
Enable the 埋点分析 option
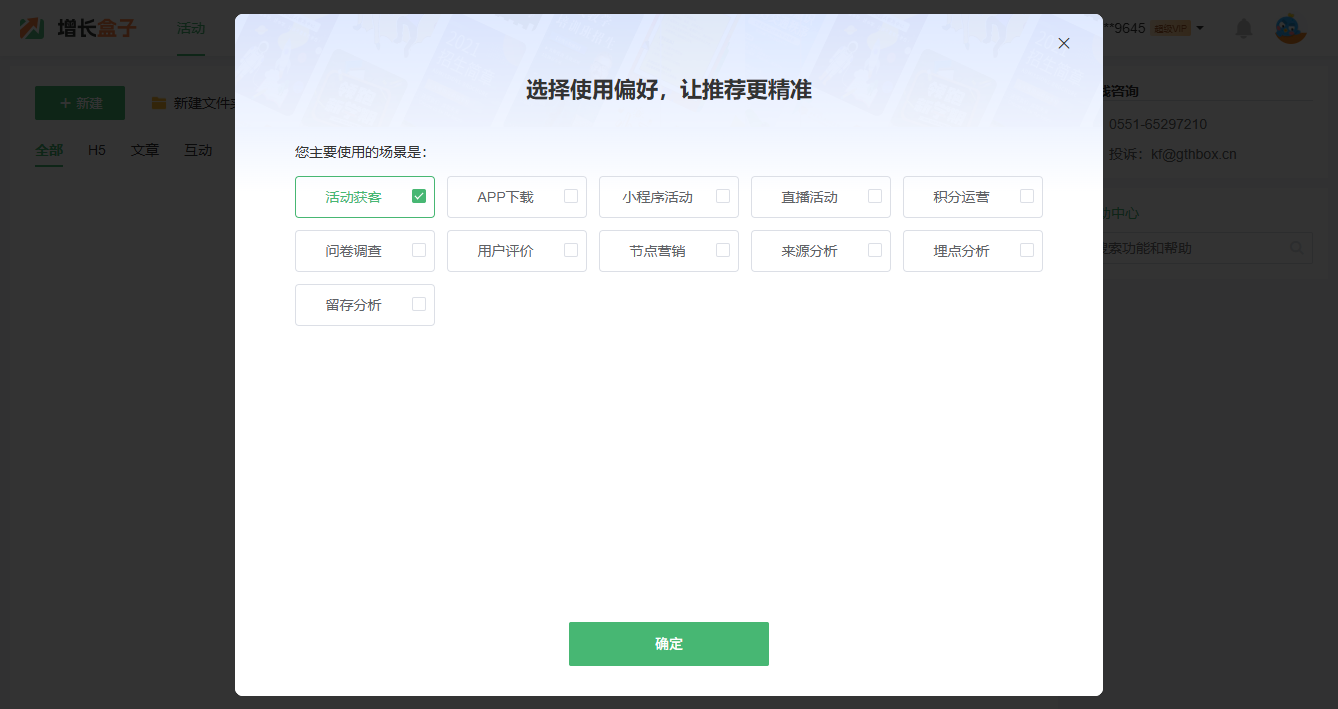pos(1027,251)
